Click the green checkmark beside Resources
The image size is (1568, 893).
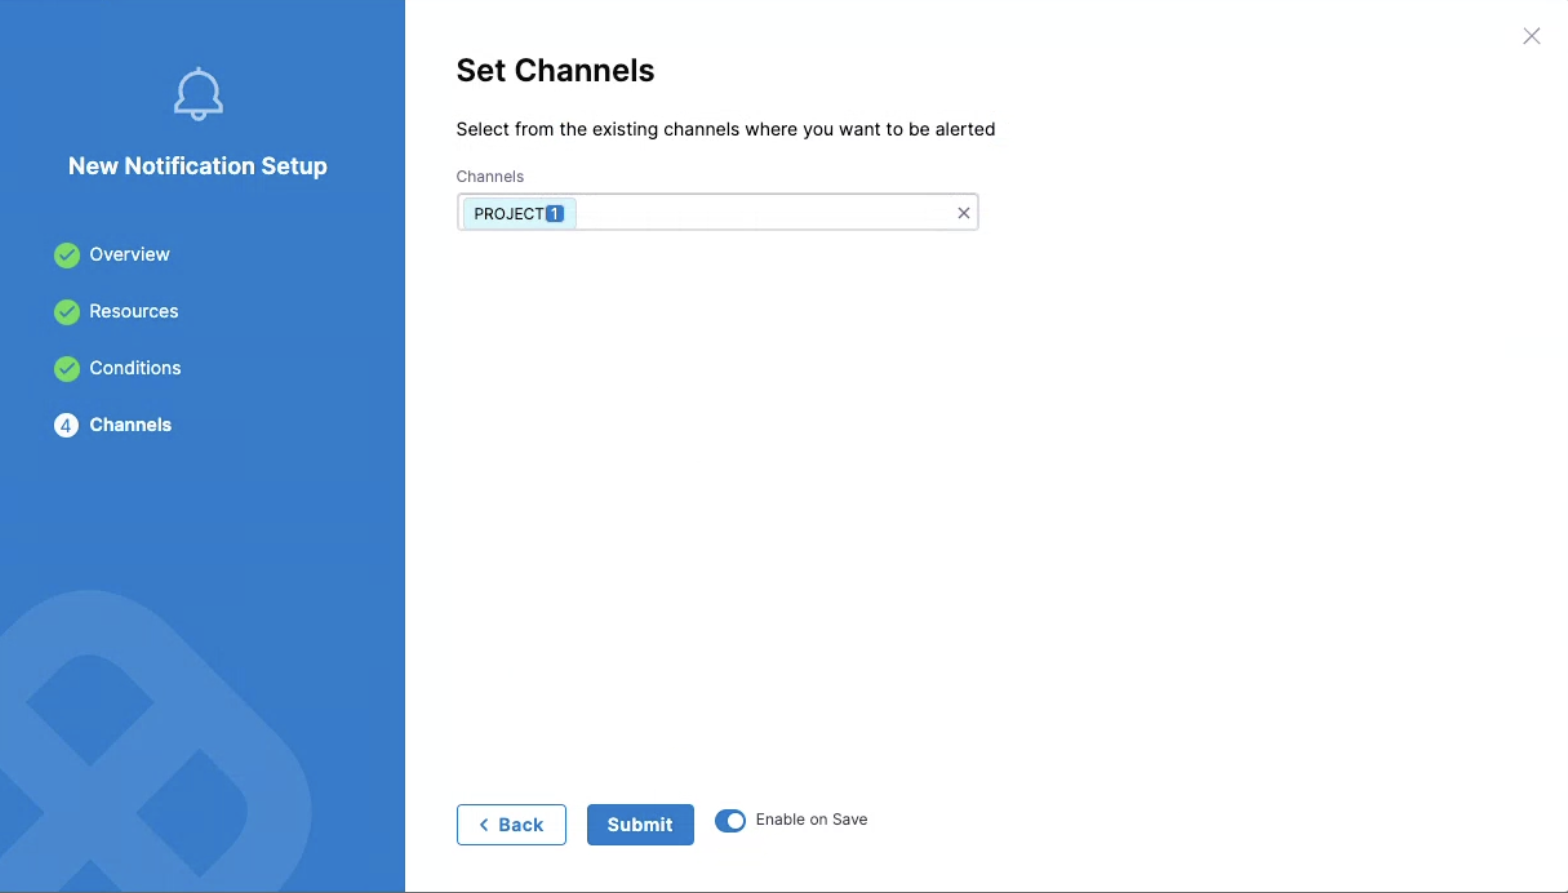tap(67, 312)
